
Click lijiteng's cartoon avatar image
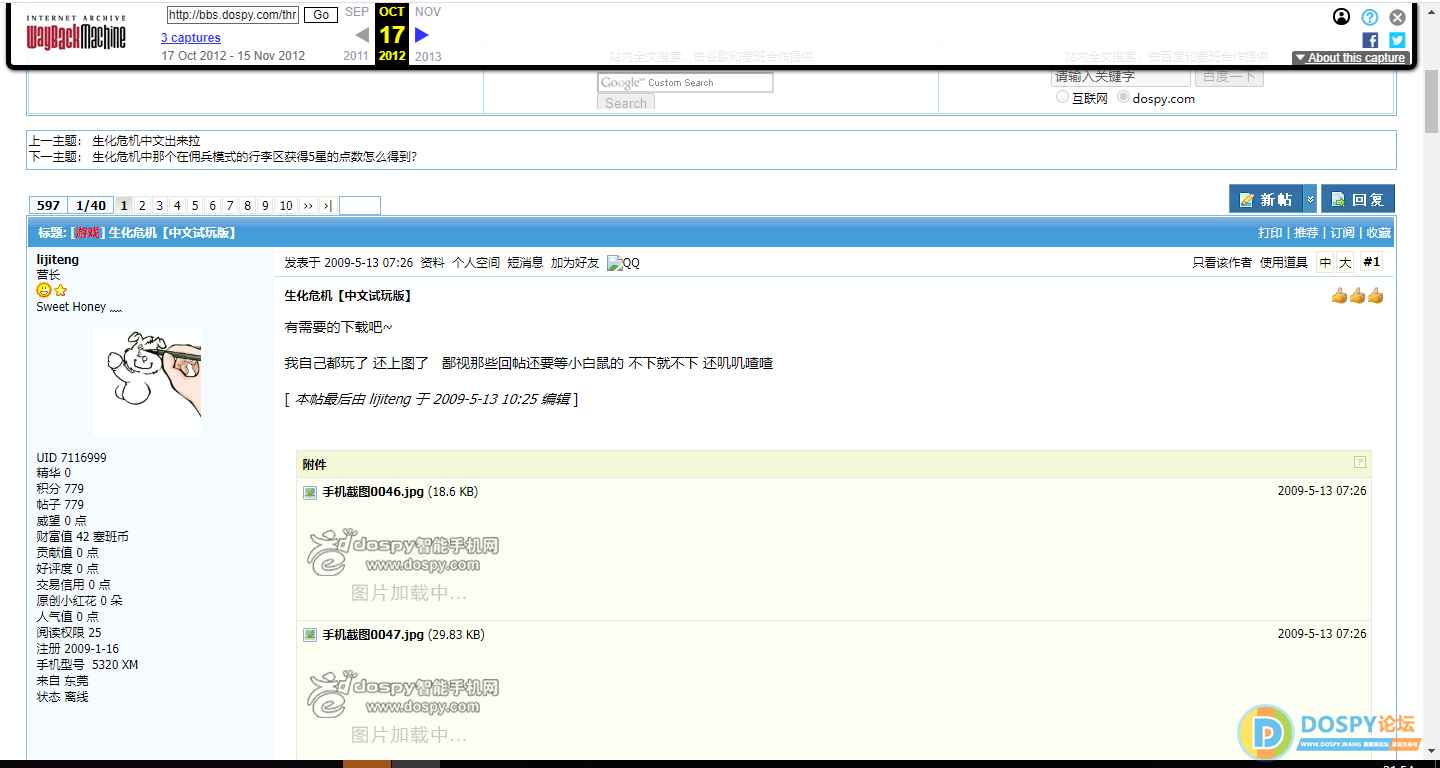point(147,381)
